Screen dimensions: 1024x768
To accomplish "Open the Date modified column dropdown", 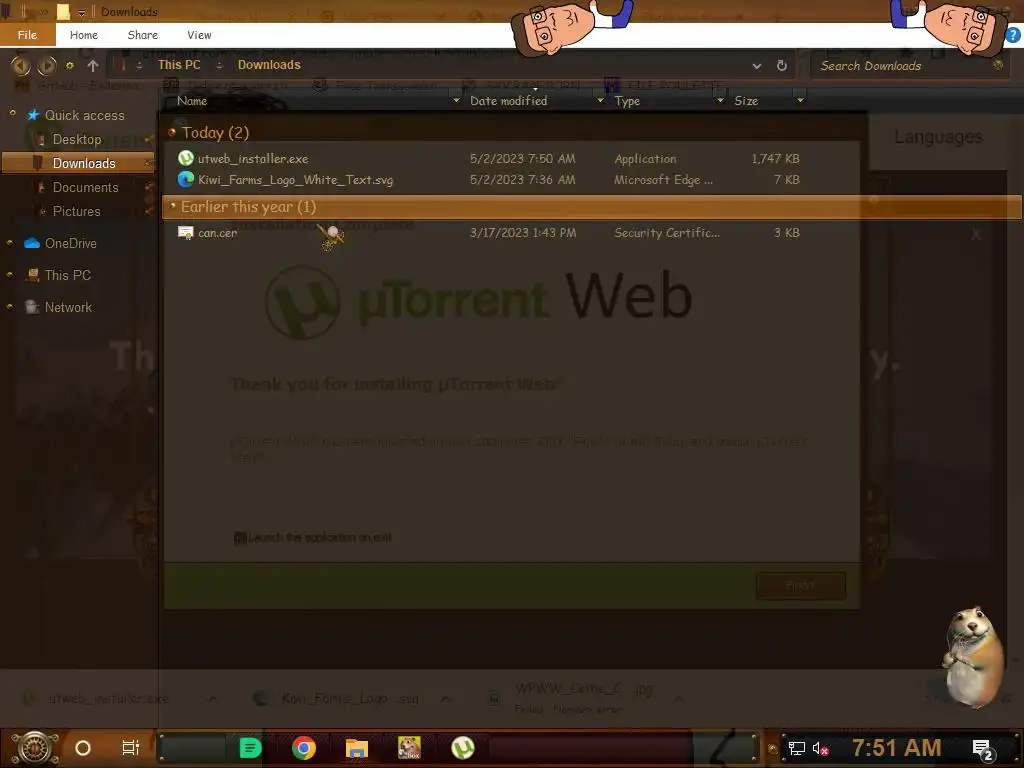I will [600, 101].
